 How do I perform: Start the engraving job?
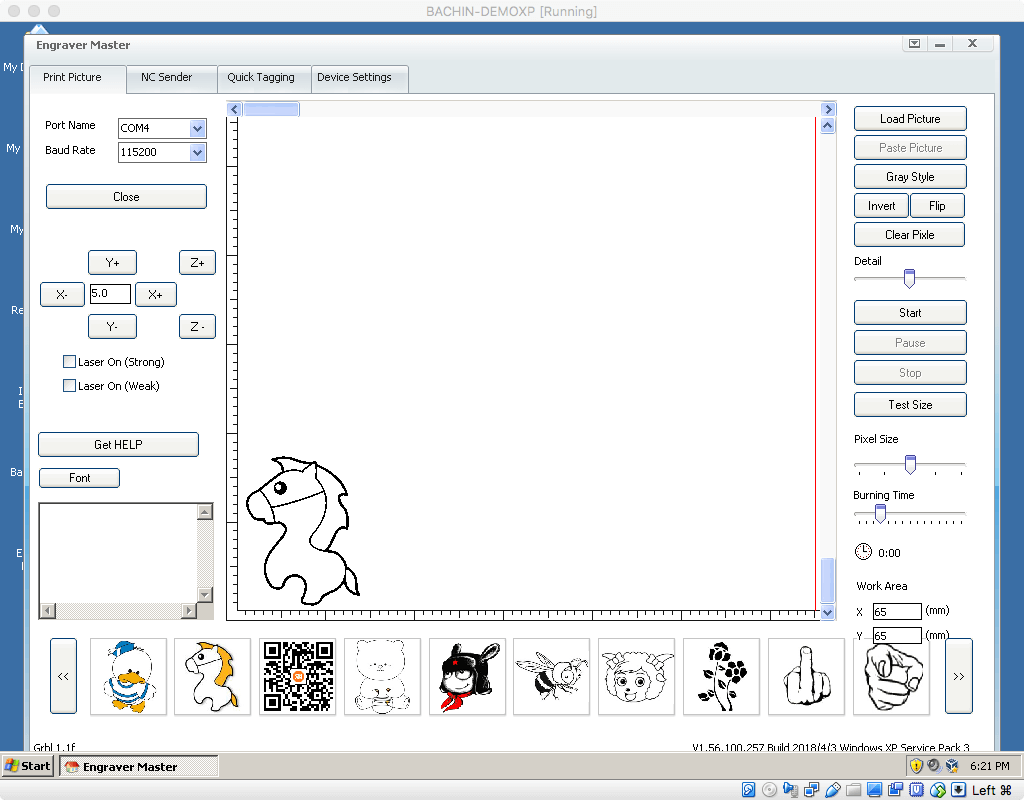click(x=910, y=313)
